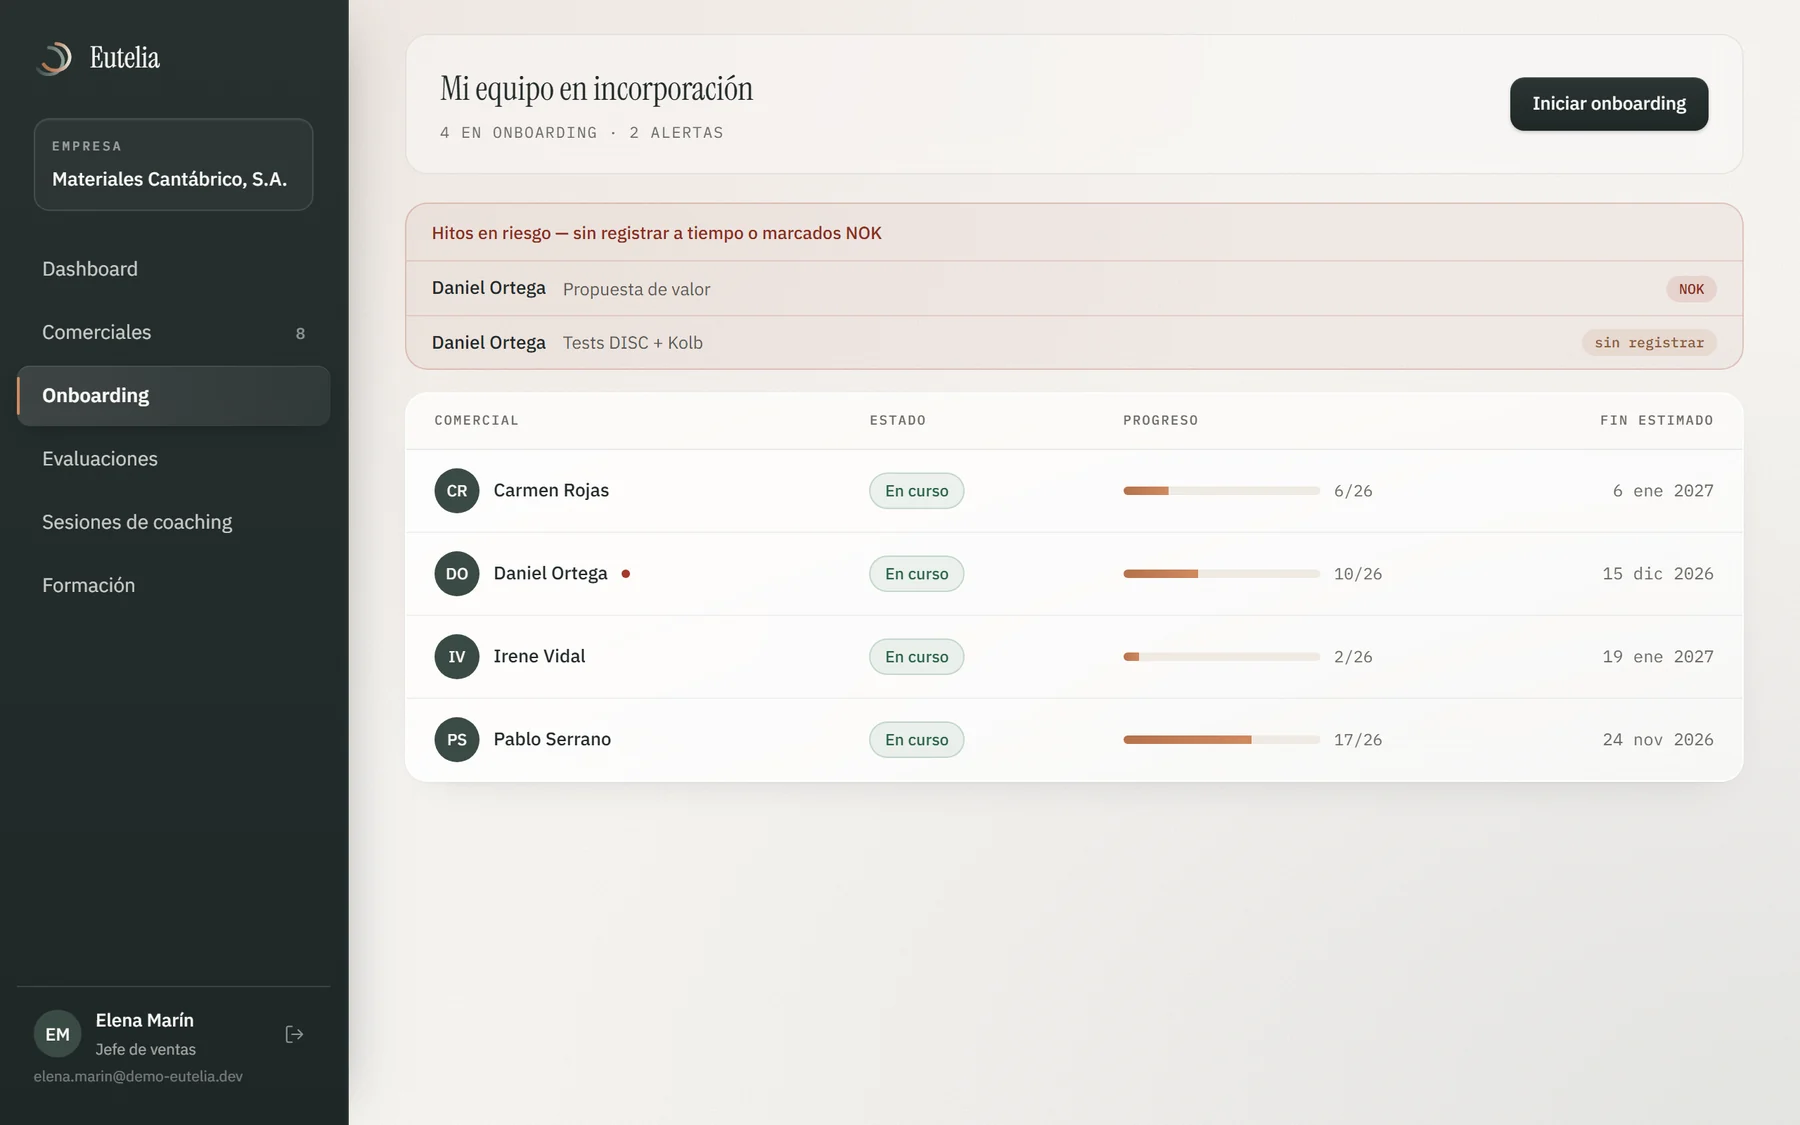This screenshot has height=1125, width=1800.
Task: Click En curso status for Carmen Rojas
Action: click(x=916, y=491)
